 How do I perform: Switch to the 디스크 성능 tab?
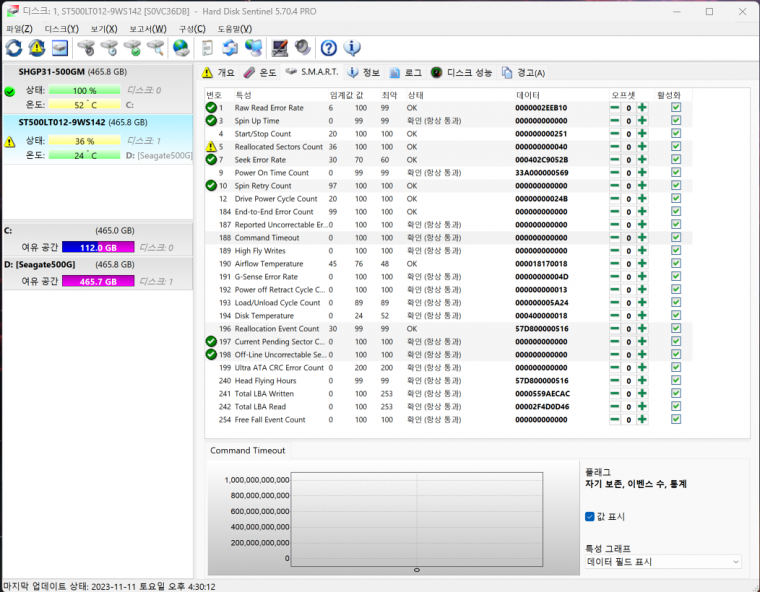pyautogui.click(x=462, y=73)
